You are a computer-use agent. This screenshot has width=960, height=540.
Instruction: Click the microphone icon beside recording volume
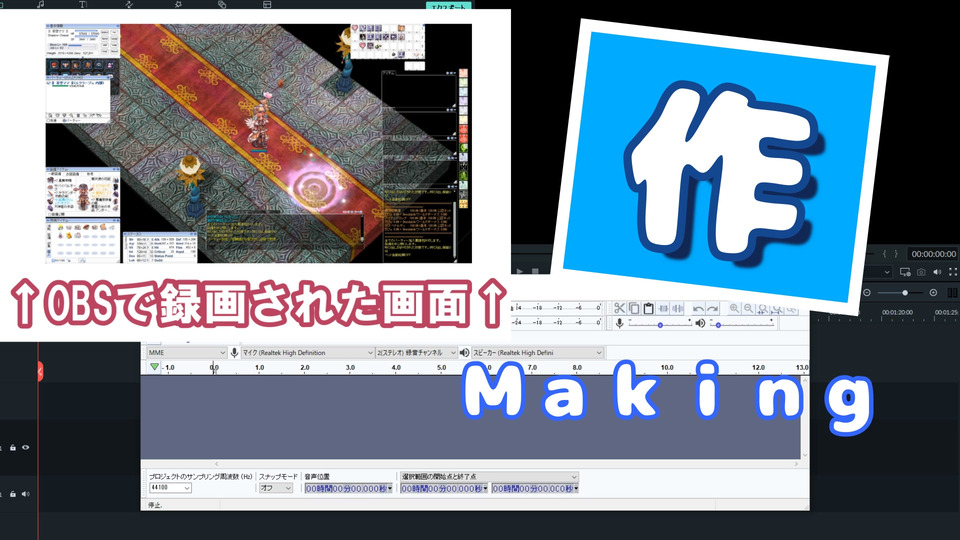pyautogui.click(x=620, y=323)
